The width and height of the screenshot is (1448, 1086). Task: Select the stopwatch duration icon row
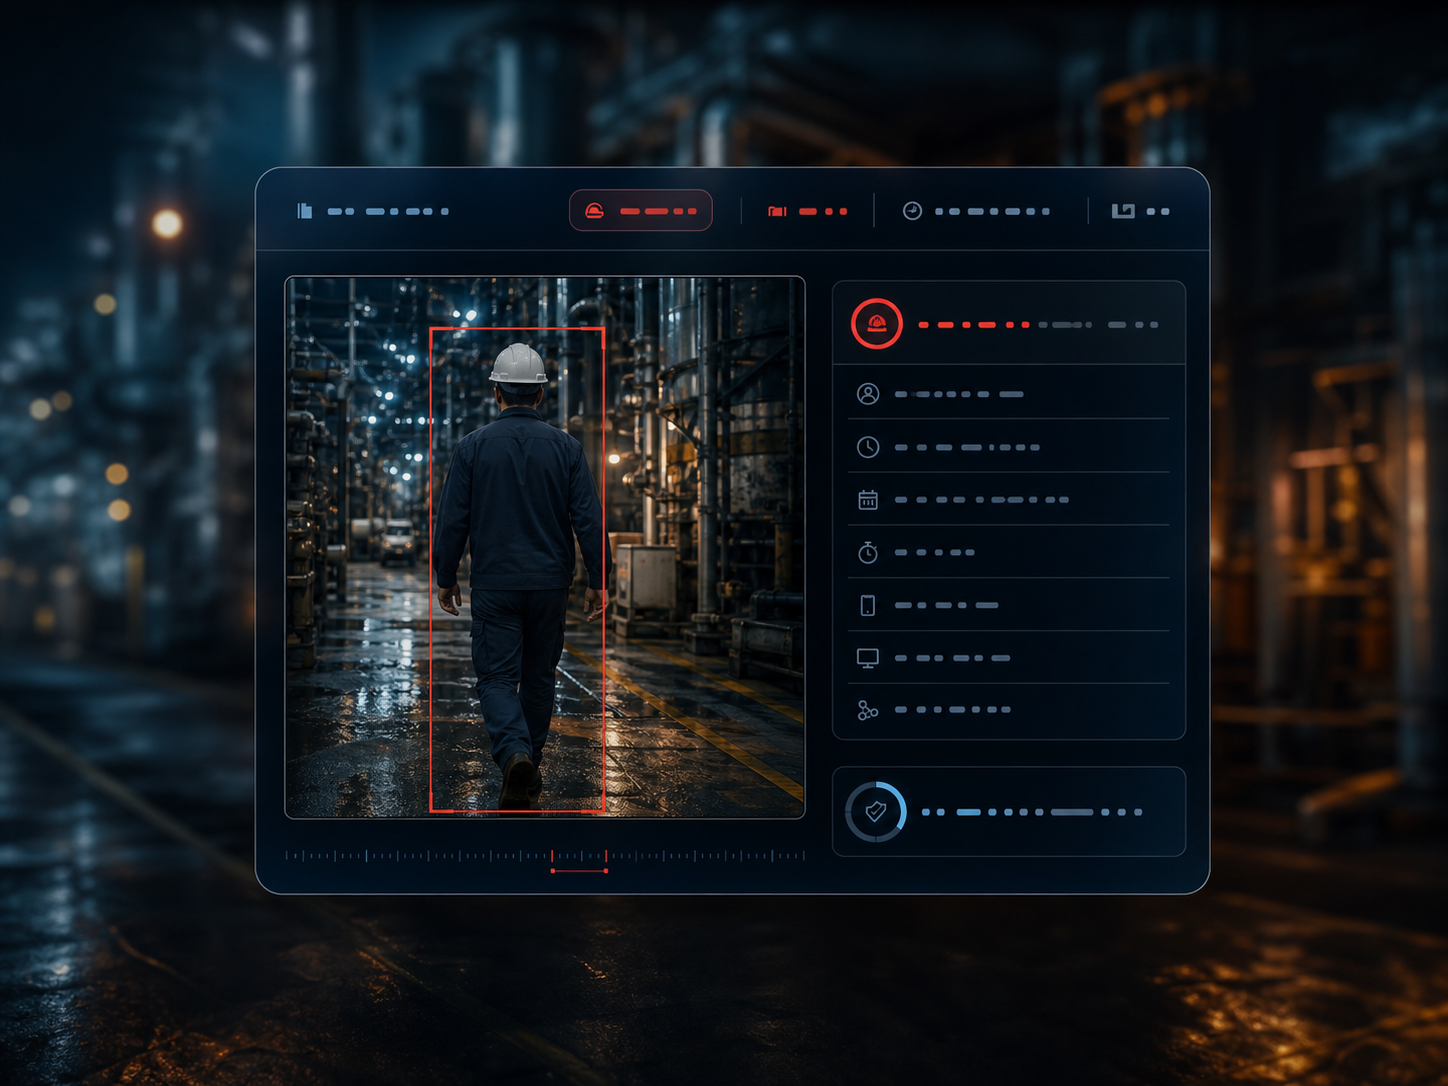coord(1009,552)
